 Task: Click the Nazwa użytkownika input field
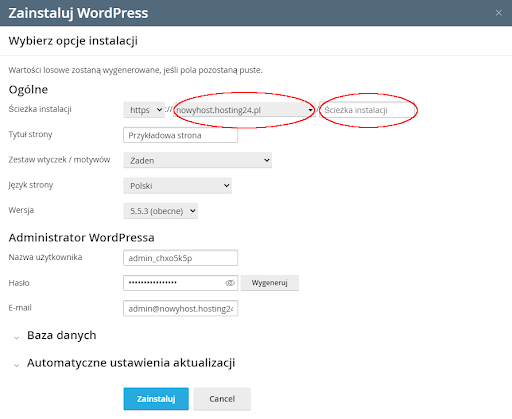tap(180, 258)
